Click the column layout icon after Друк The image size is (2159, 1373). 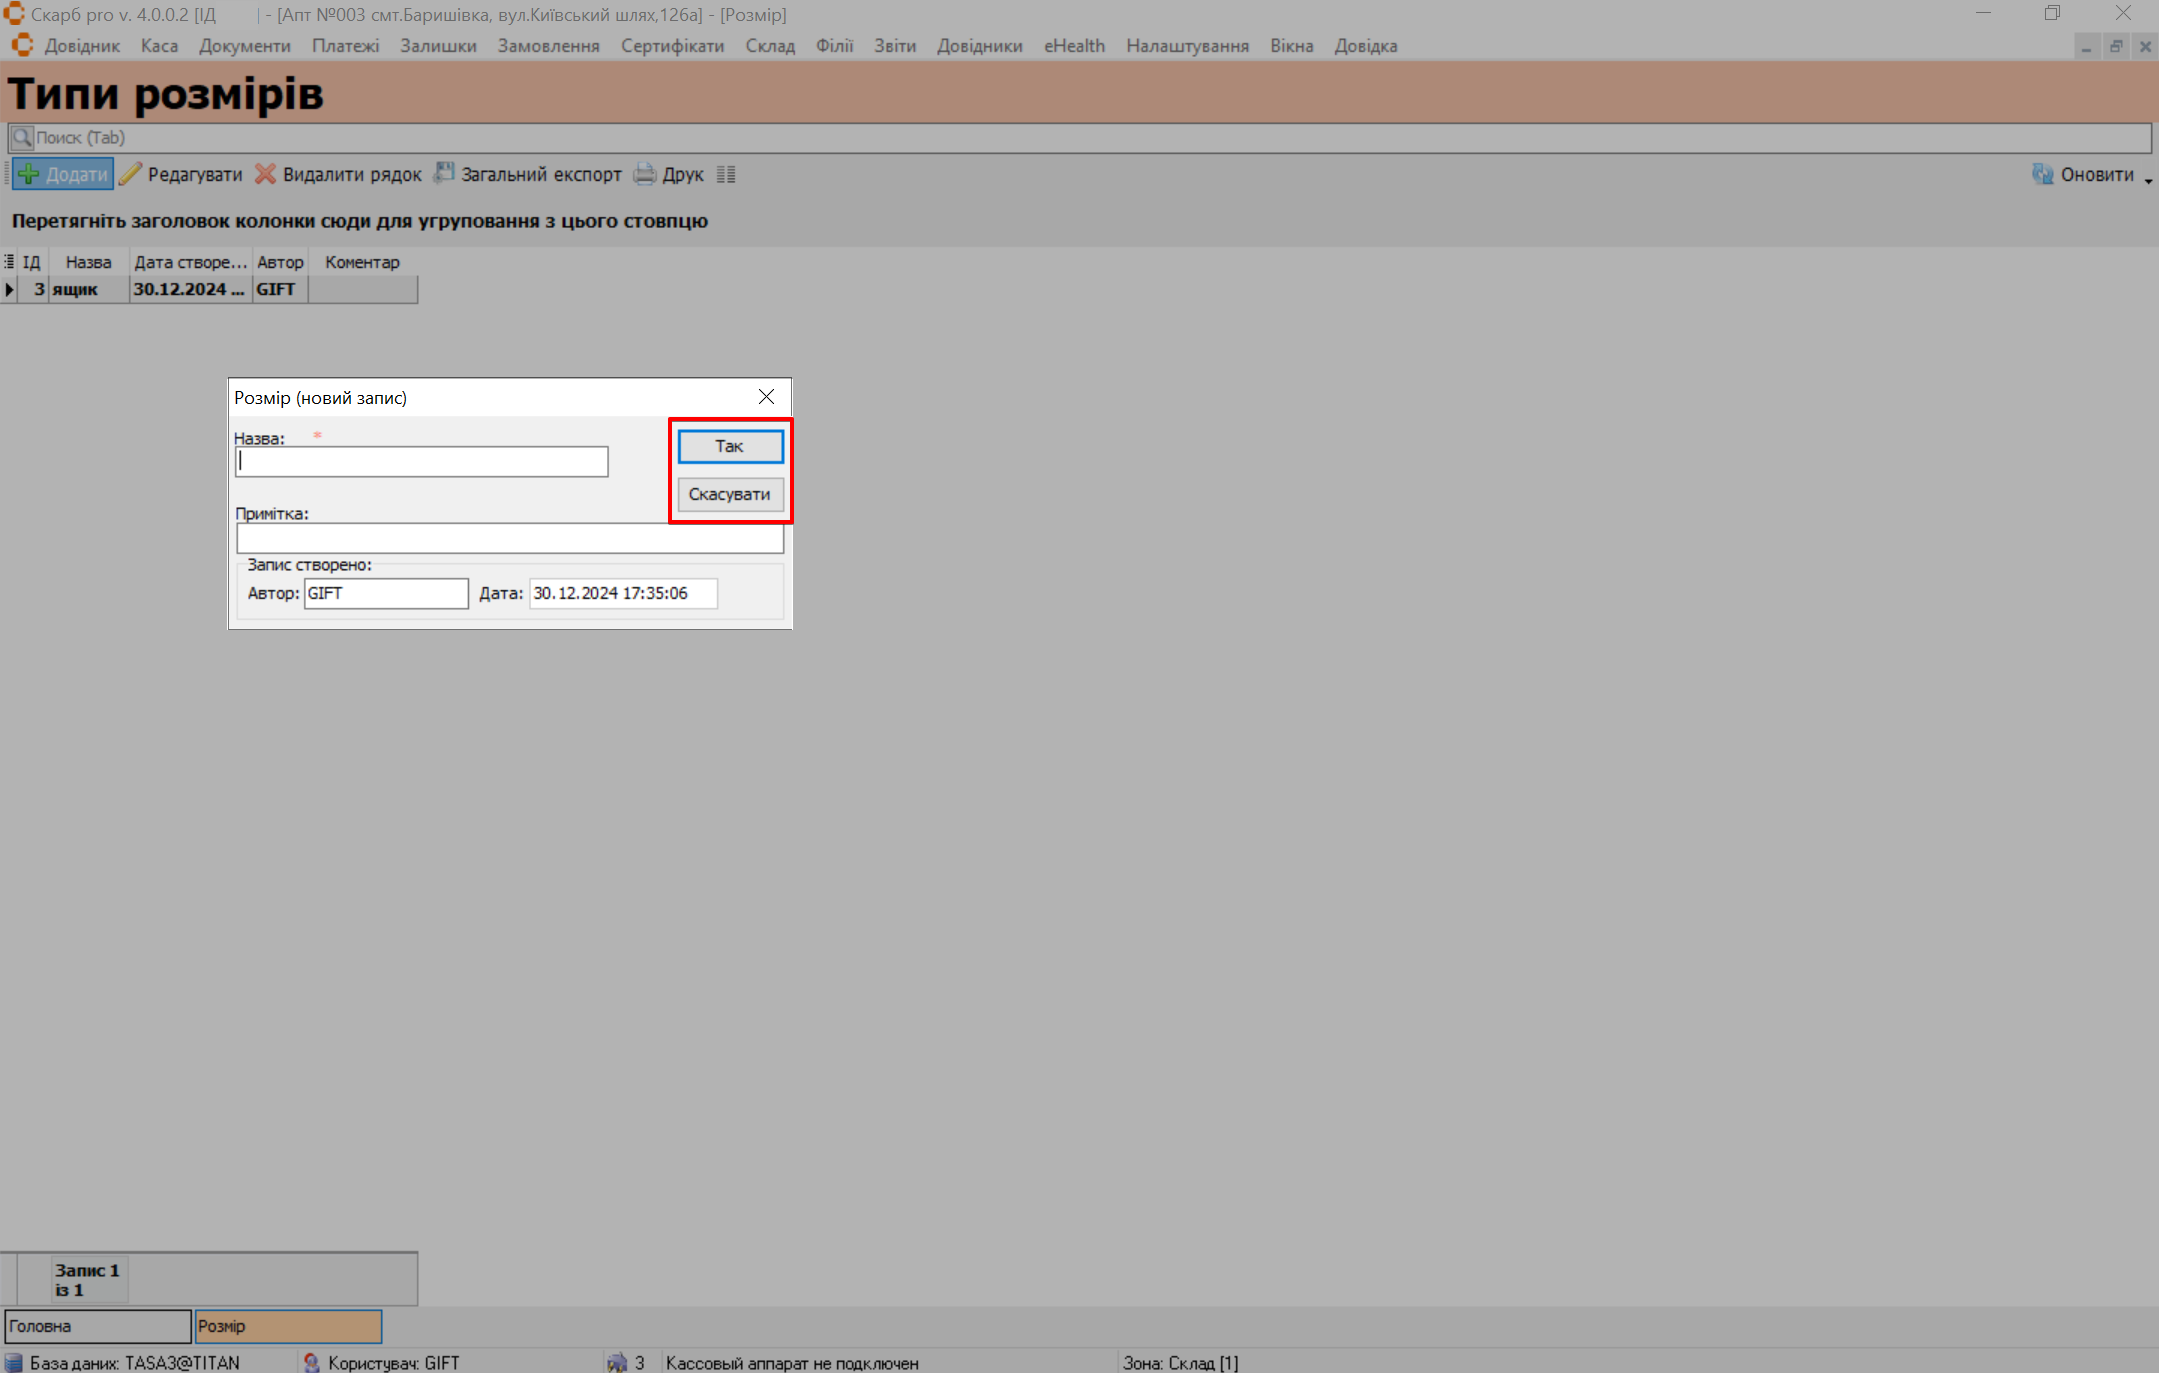[726, 175]
